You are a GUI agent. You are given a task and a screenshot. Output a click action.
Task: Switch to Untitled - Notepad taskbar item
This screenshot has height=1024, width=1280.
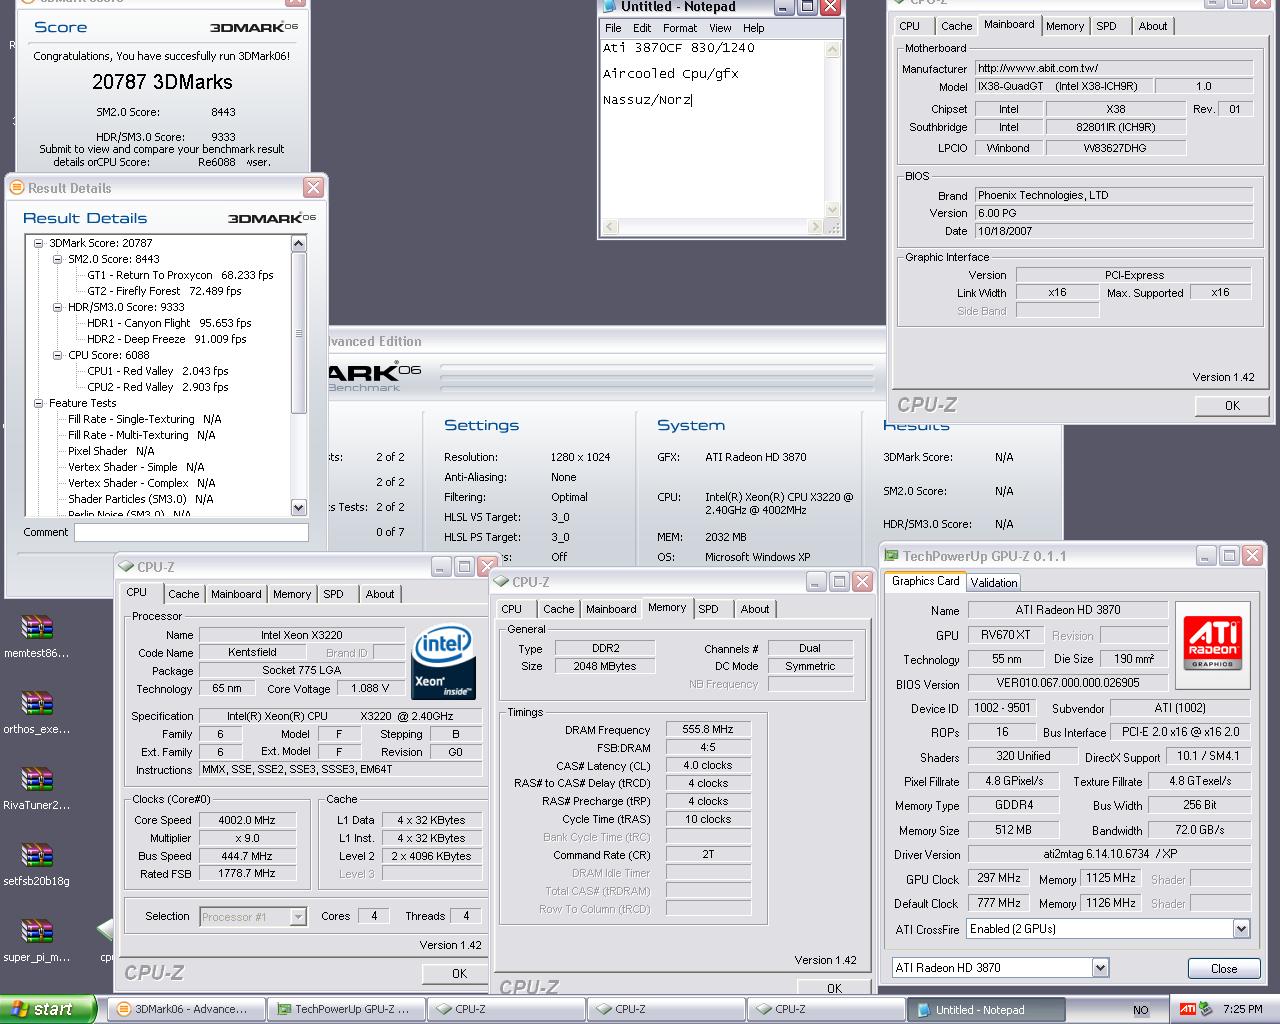pos(986,1009)
